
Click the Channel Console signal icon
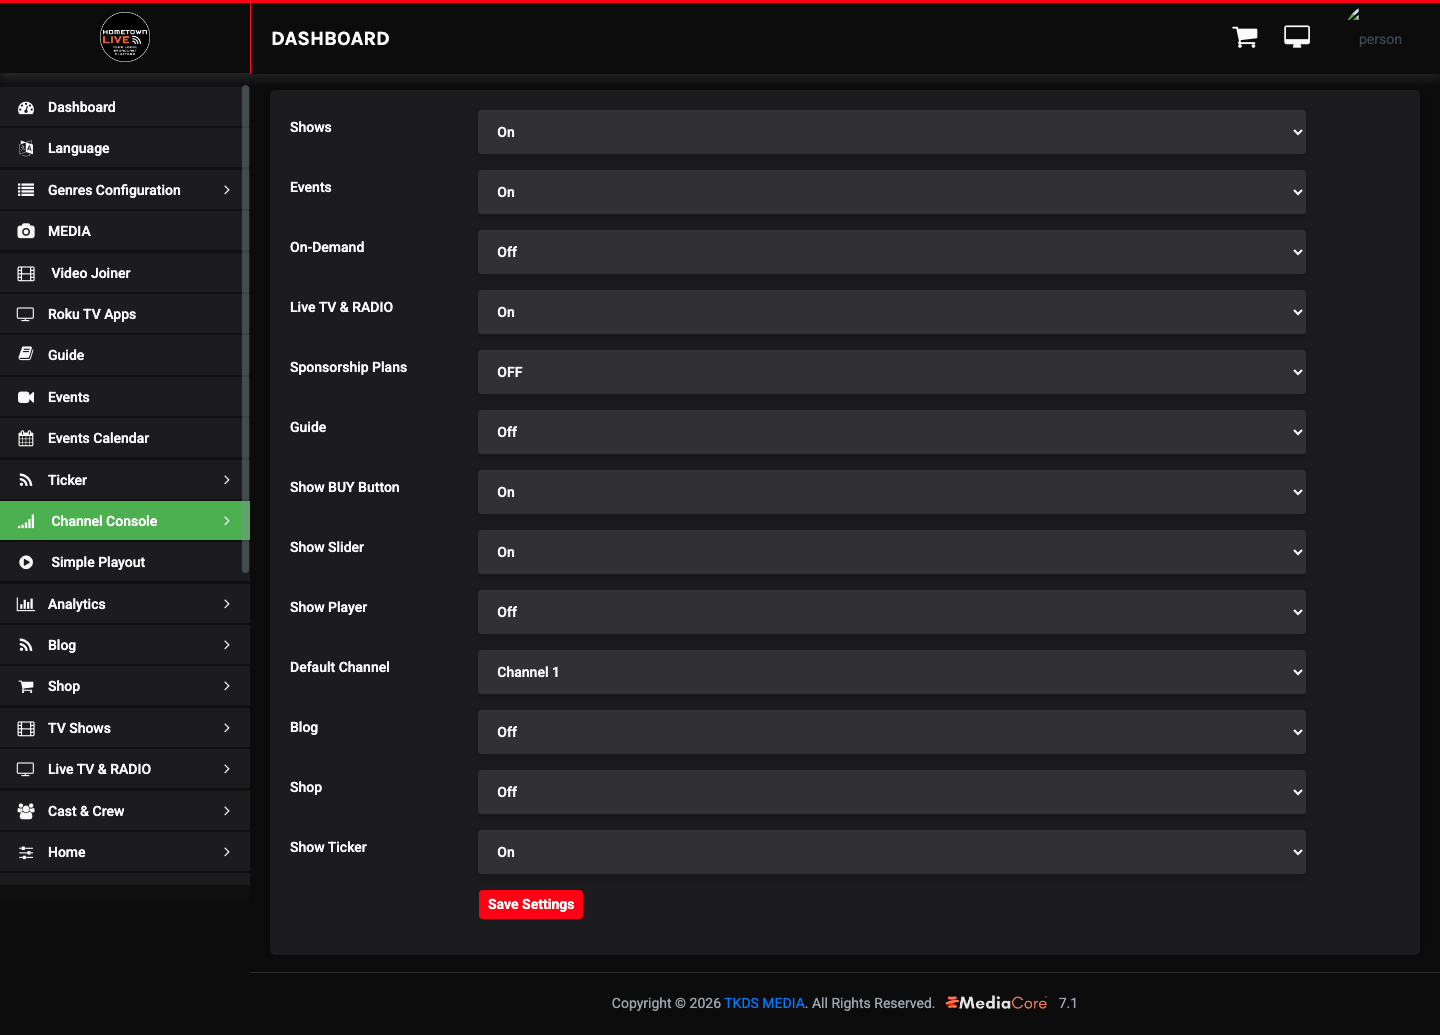(x=26, y=521)
